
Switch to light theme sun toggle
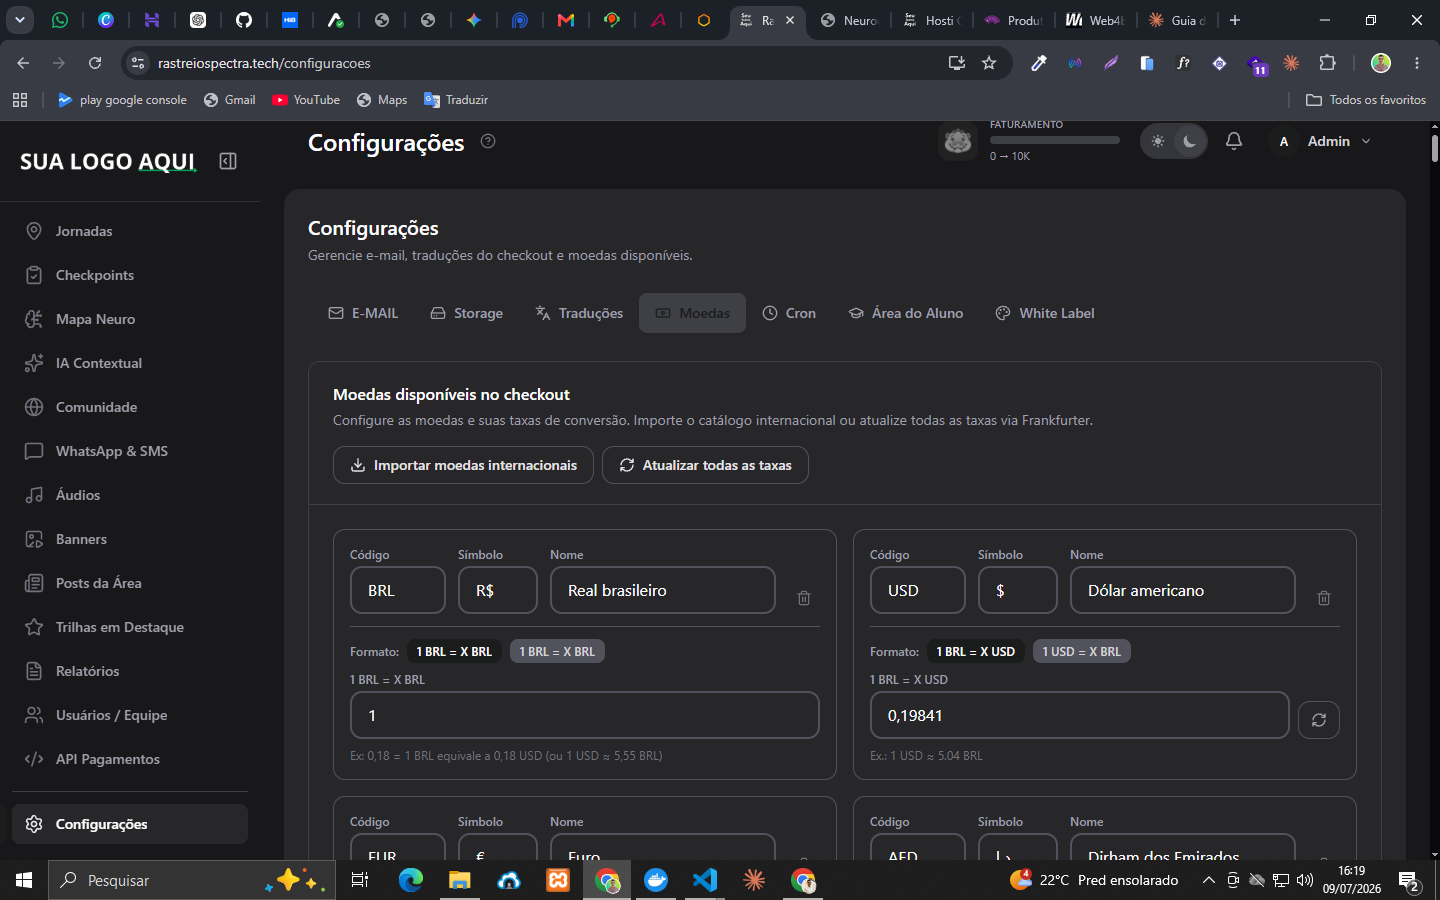1158,141
